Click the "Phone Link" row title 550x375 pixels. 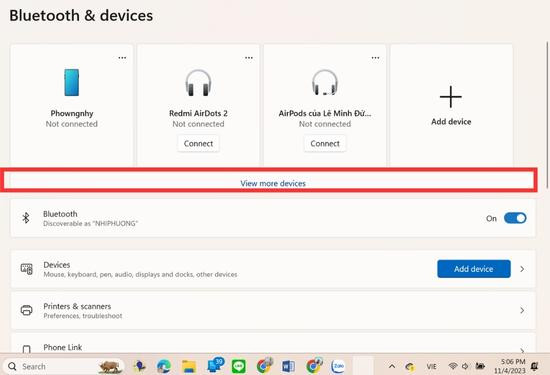(x=62, y=347)
